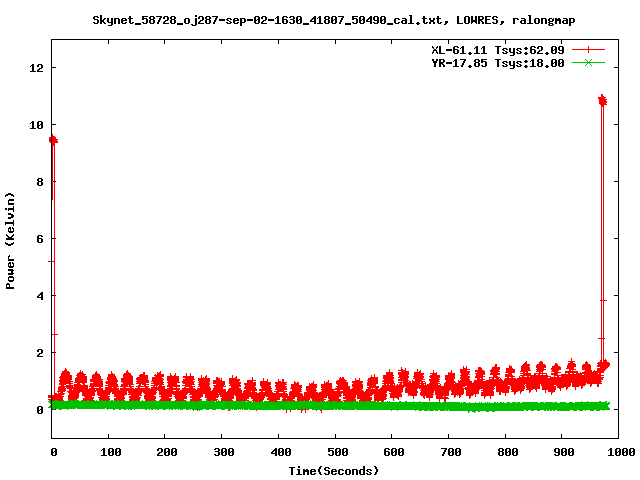
Task: Click the red spike peak at the plot start
Action: (53, 140)
